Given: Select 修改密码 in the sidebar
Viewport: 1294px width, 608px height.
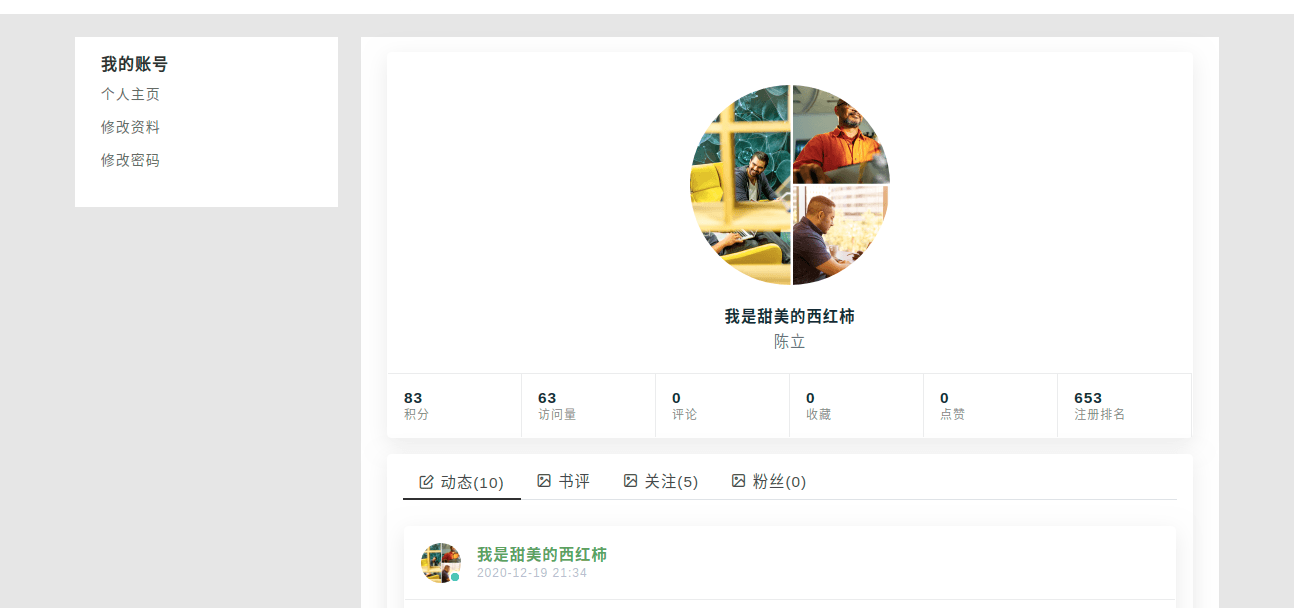Looking at the screenshot, I should (x=130, y=161).
